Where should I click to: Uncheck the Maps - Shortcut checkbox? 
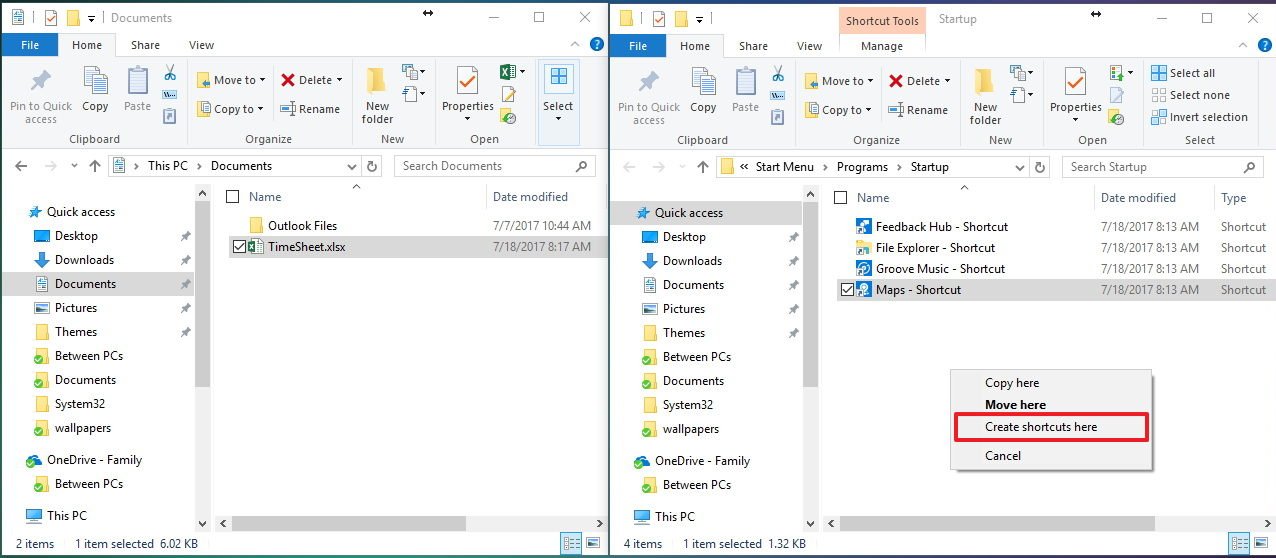pyautogui.click(x=847, y=290)
